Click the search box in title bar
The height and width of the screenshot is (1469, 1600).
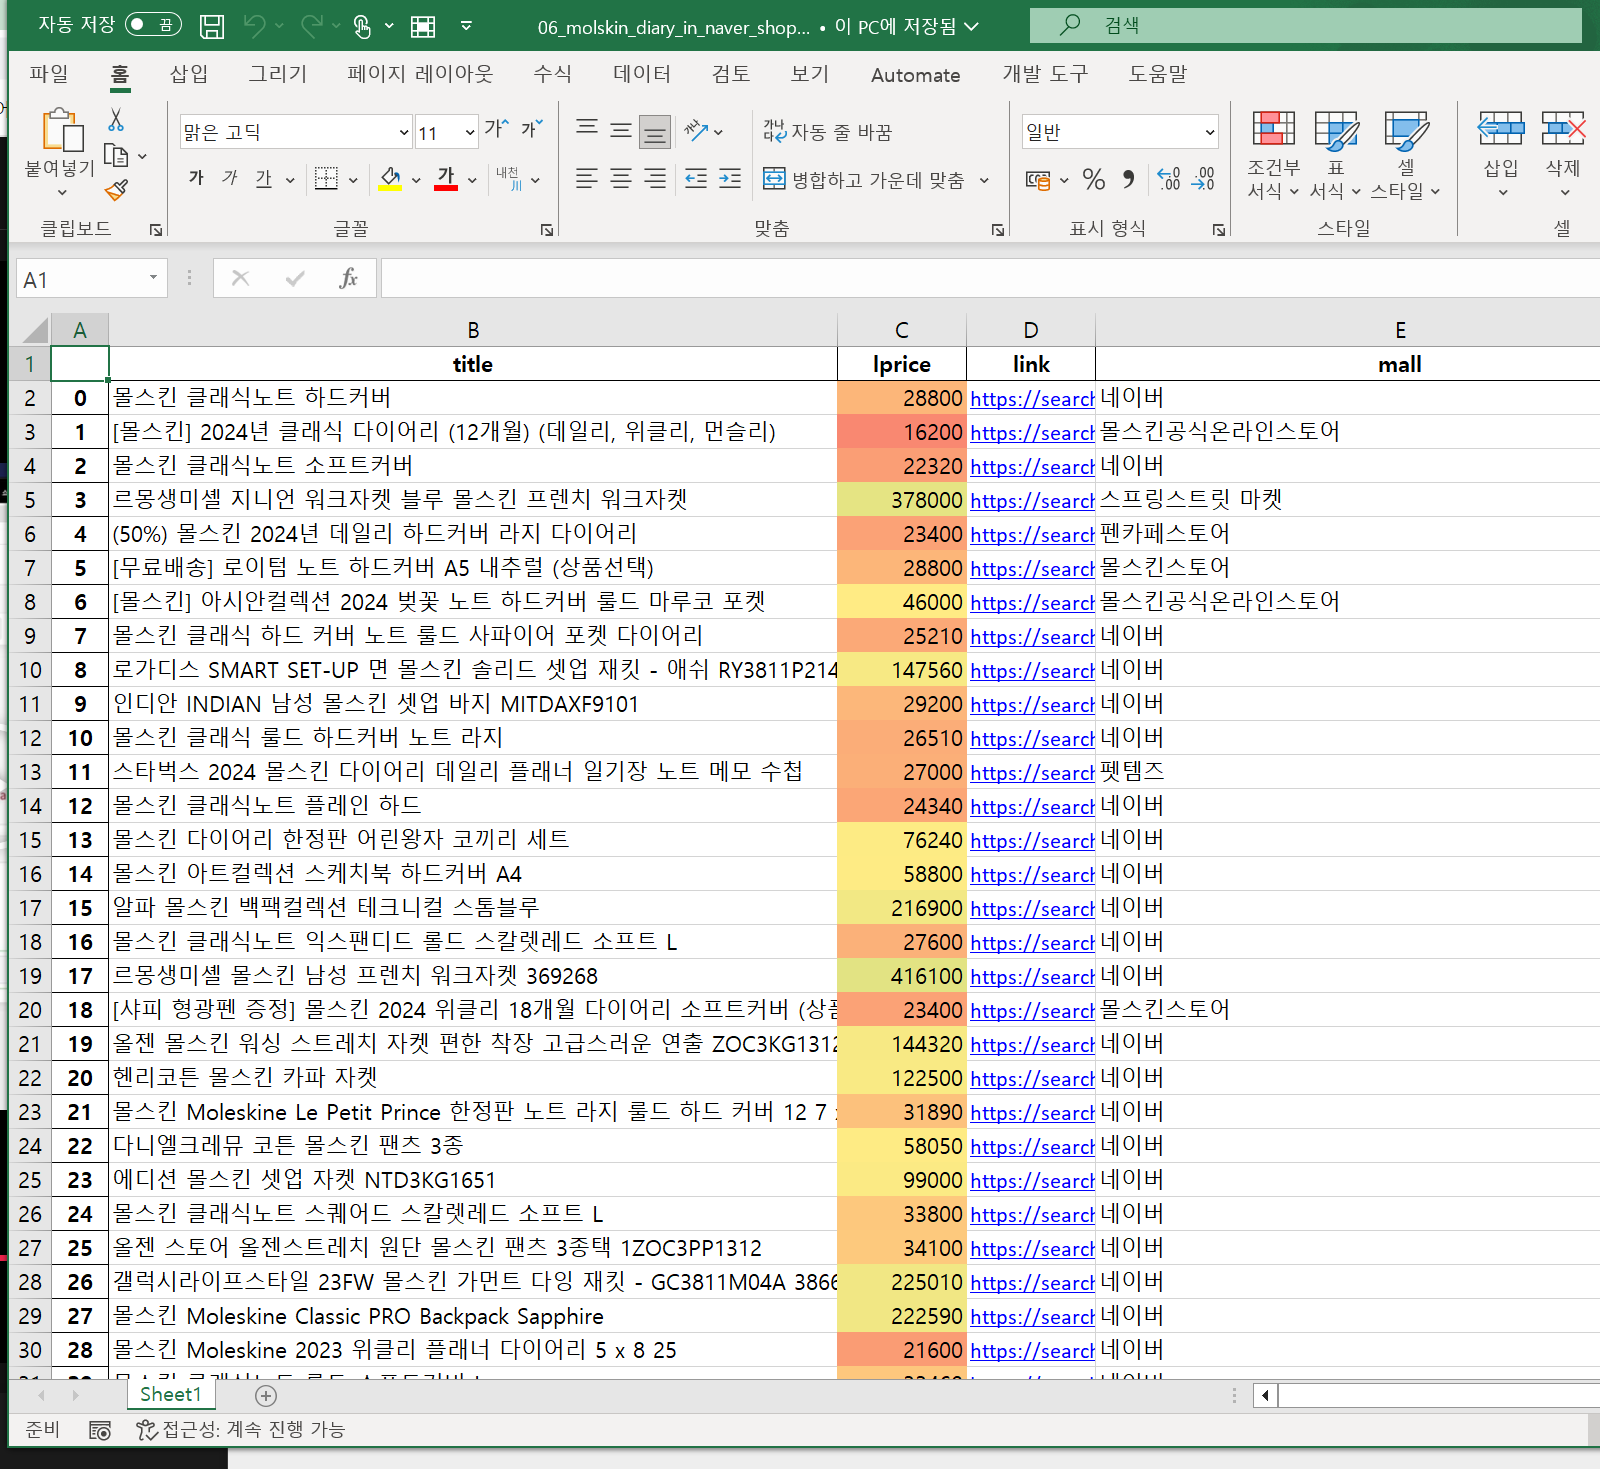click(x=1306, y=25)
